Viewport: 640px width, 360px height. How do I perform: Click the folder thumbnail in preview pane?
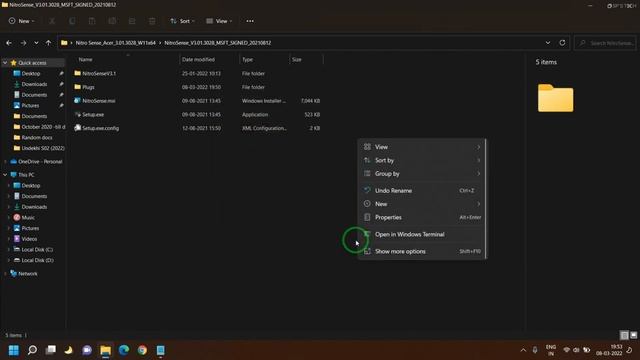point(556,98)
